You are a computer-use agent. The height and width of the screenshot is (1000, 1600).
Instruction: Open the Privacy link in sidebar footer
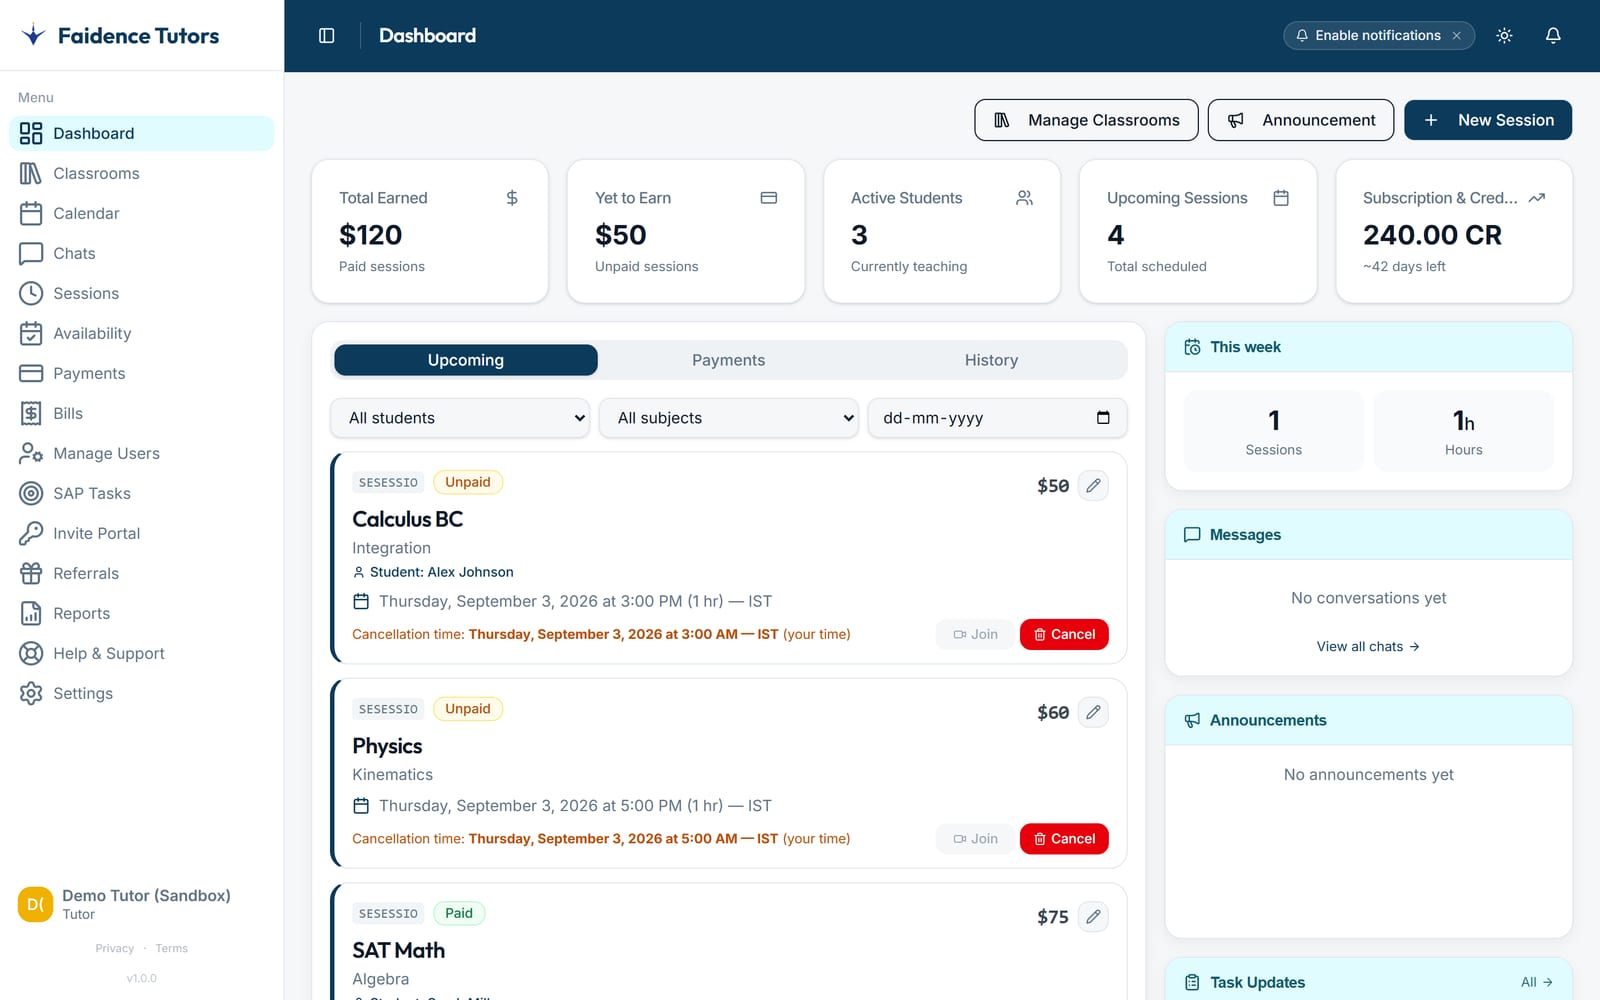click(114, 948)
